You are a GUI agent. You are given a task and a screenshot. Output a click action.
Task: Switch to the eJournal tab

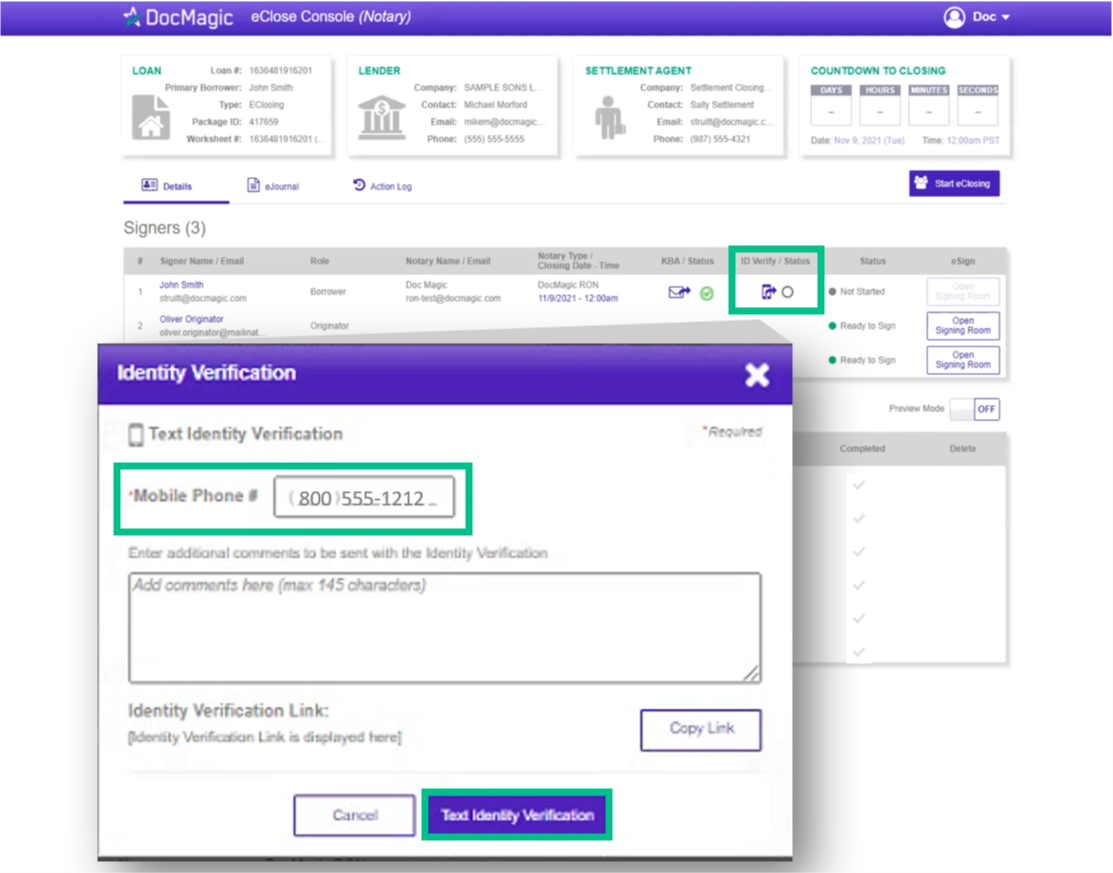coord(273,186)
